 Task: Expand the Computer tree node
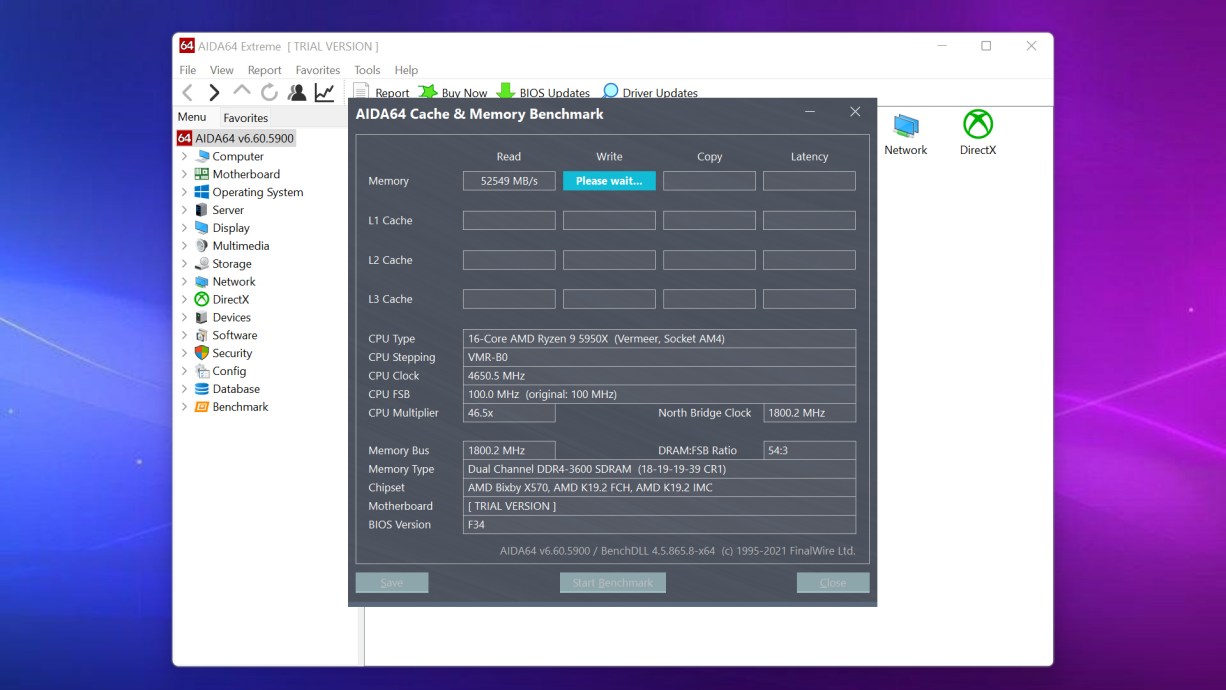point(185,156)
